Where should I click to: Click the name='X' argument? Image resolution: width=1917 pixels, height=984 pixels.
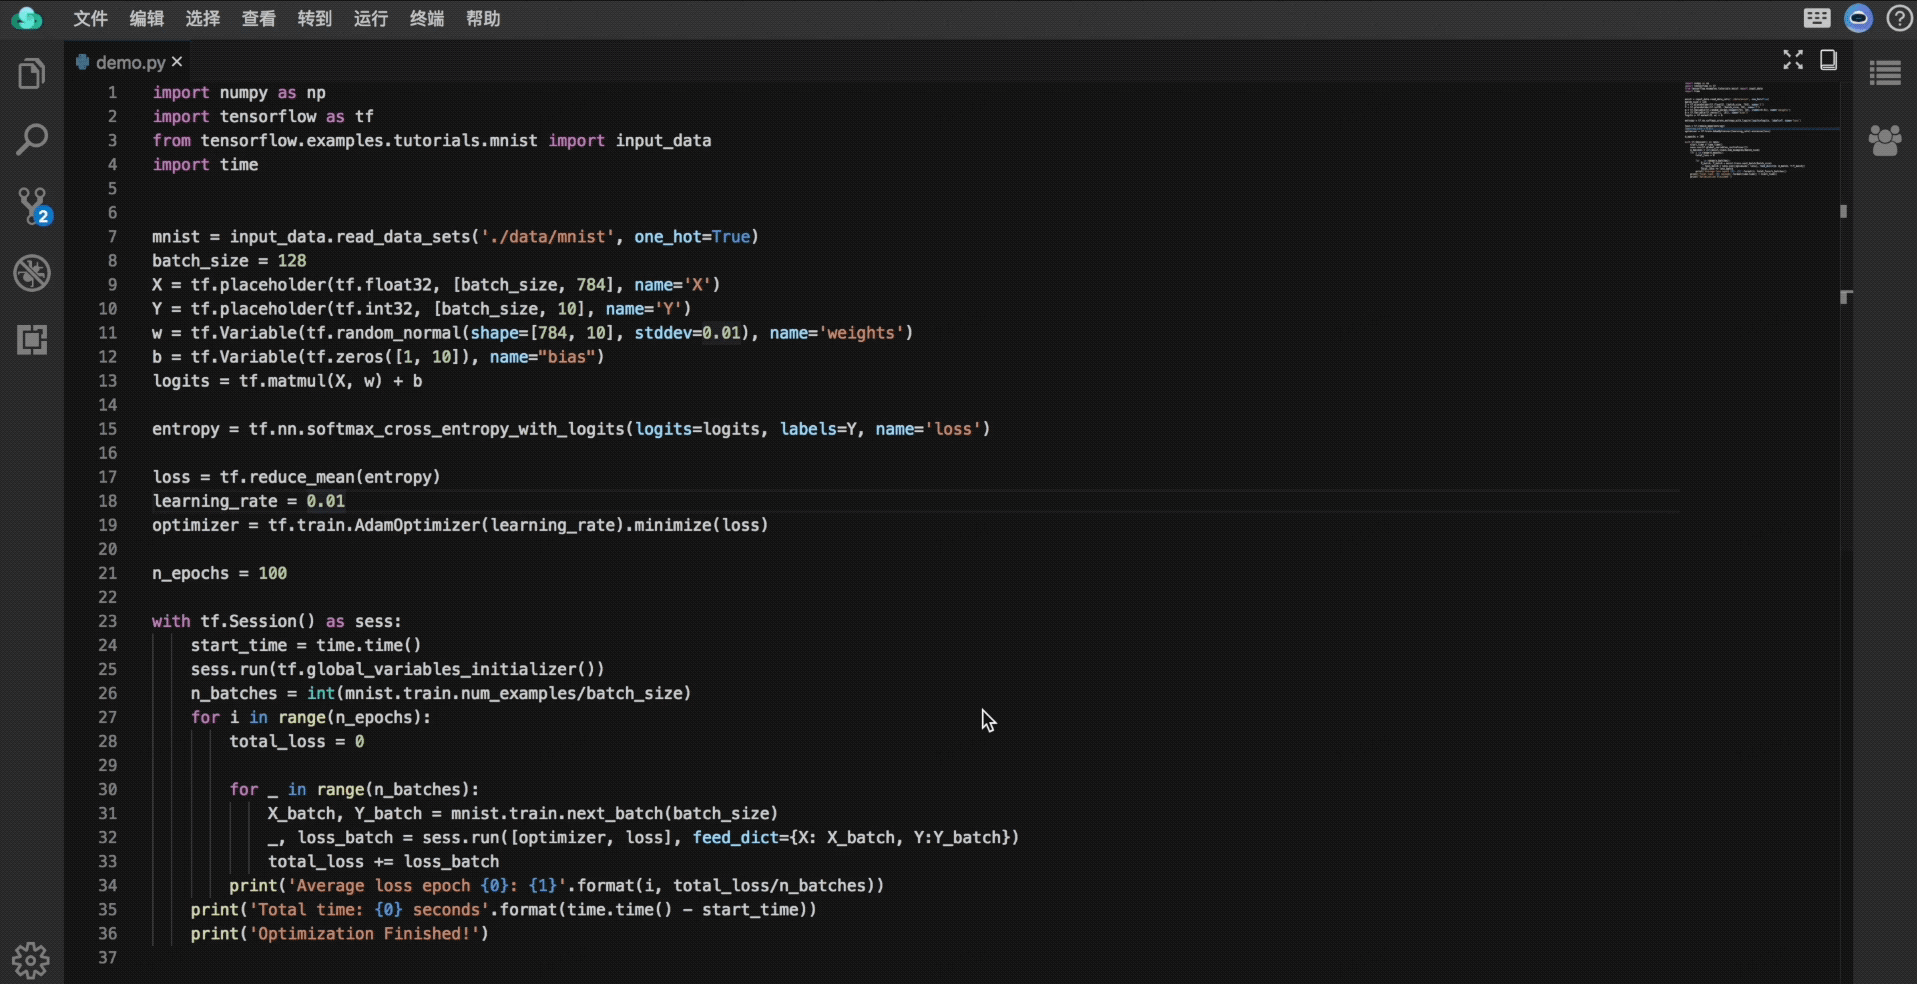(672, 285)
